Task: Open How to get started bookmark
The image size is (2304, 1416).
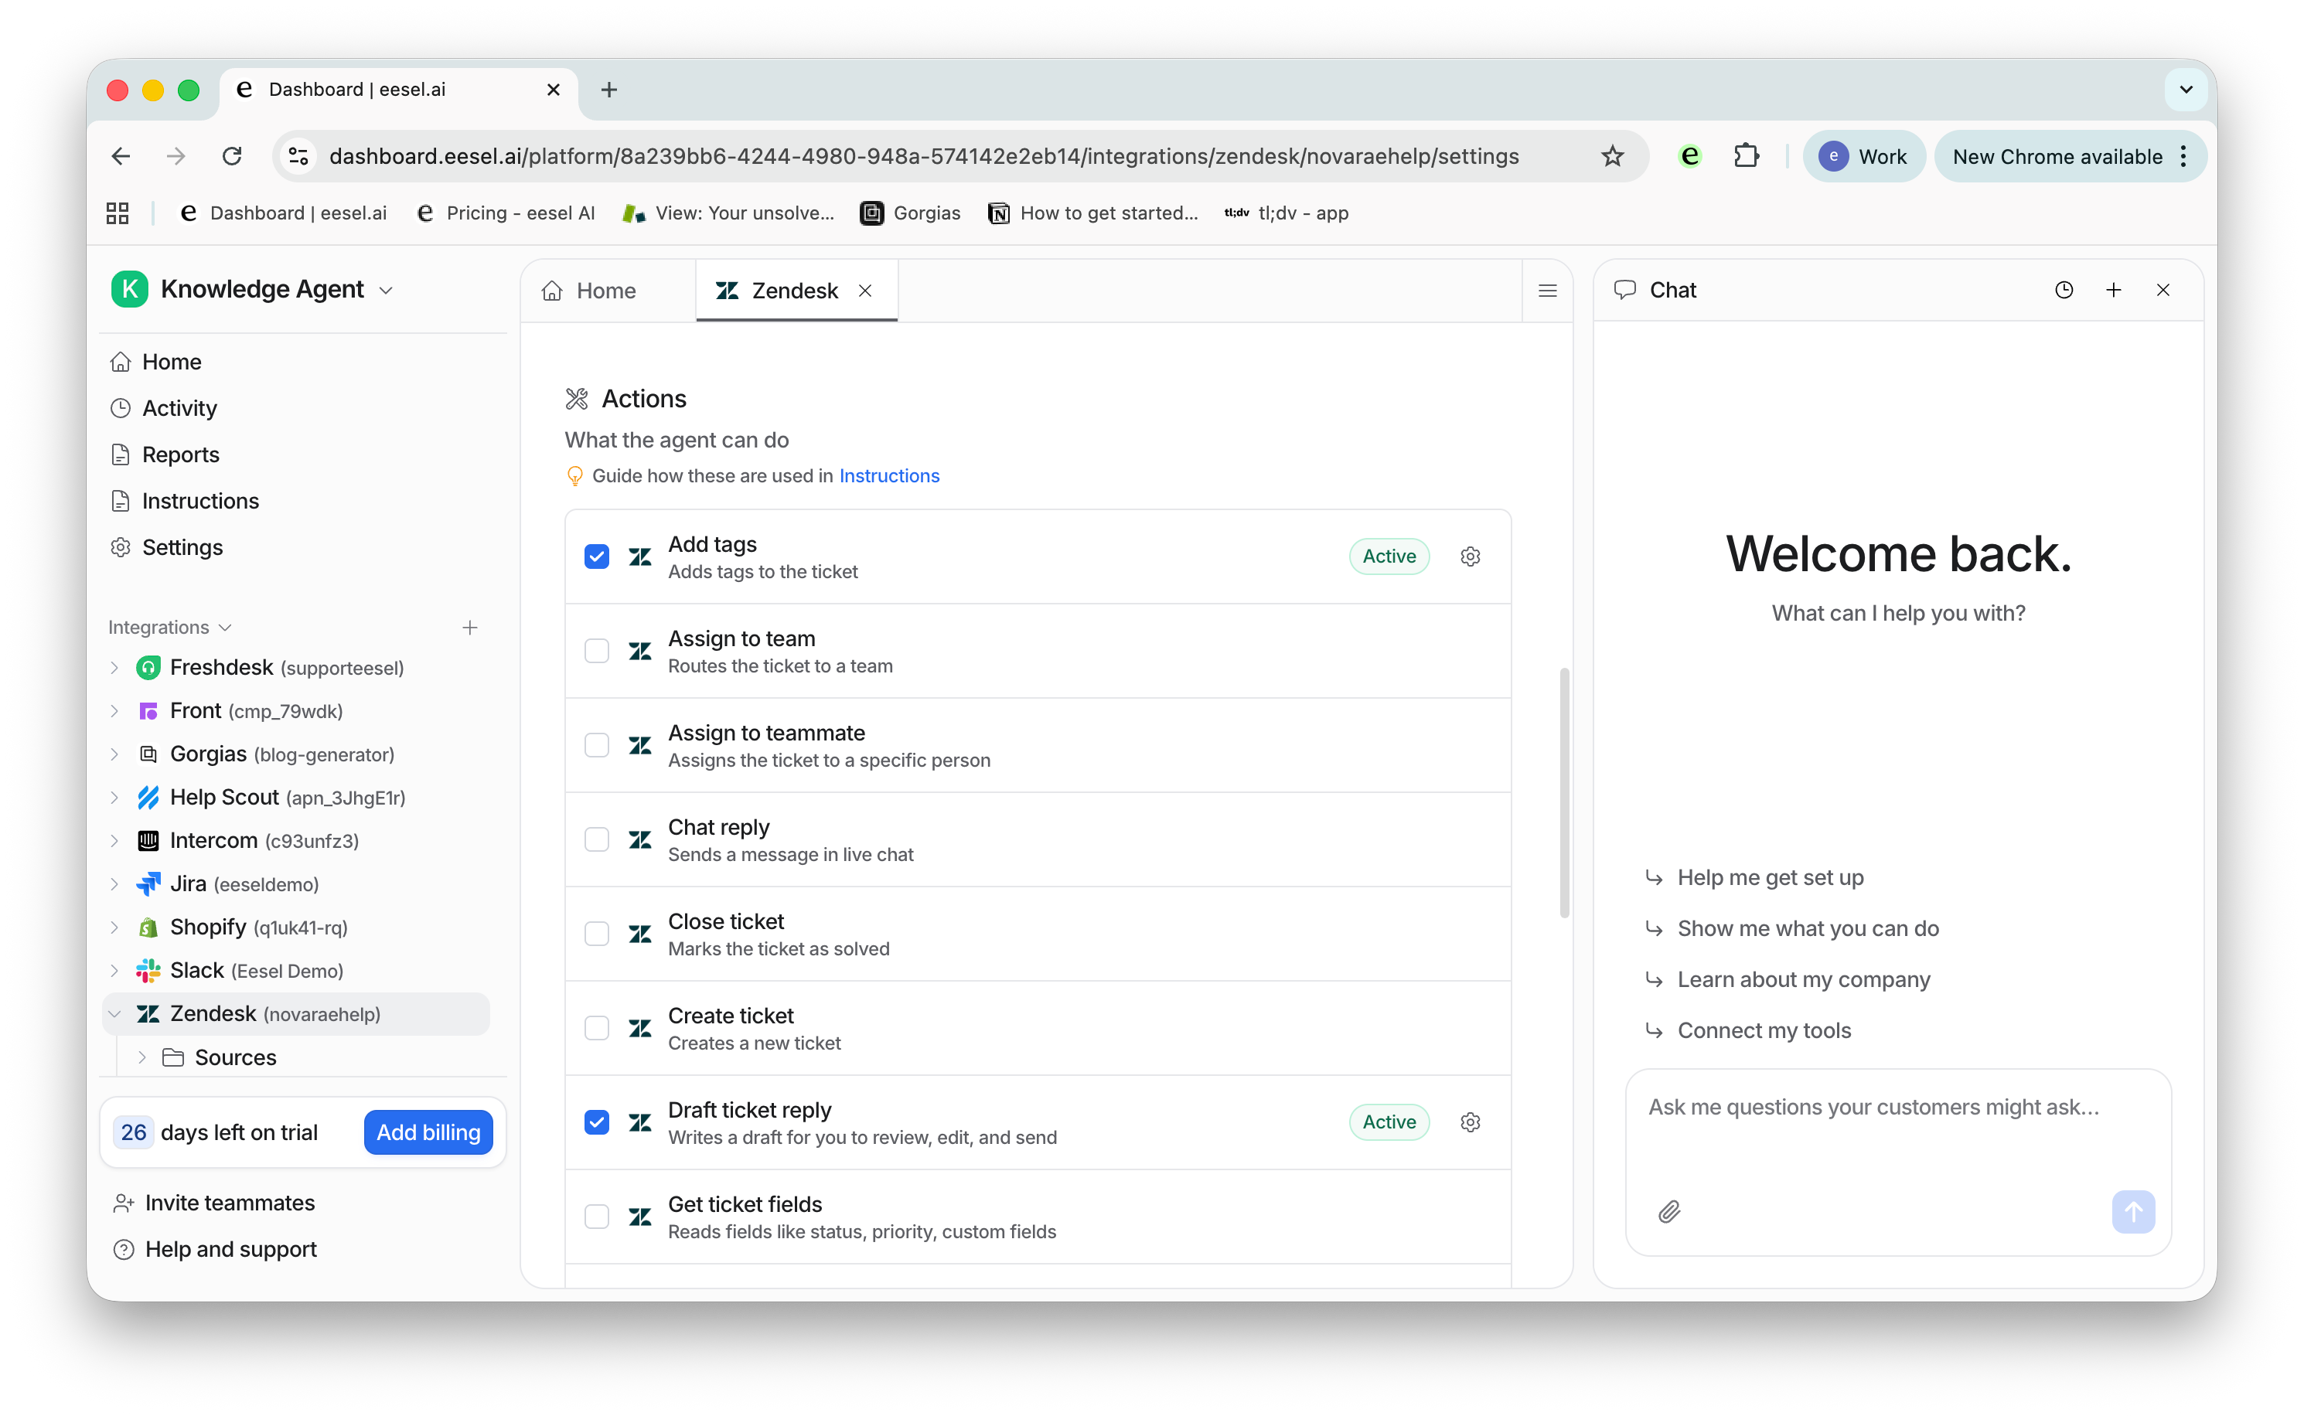Action: (1093, 213)
